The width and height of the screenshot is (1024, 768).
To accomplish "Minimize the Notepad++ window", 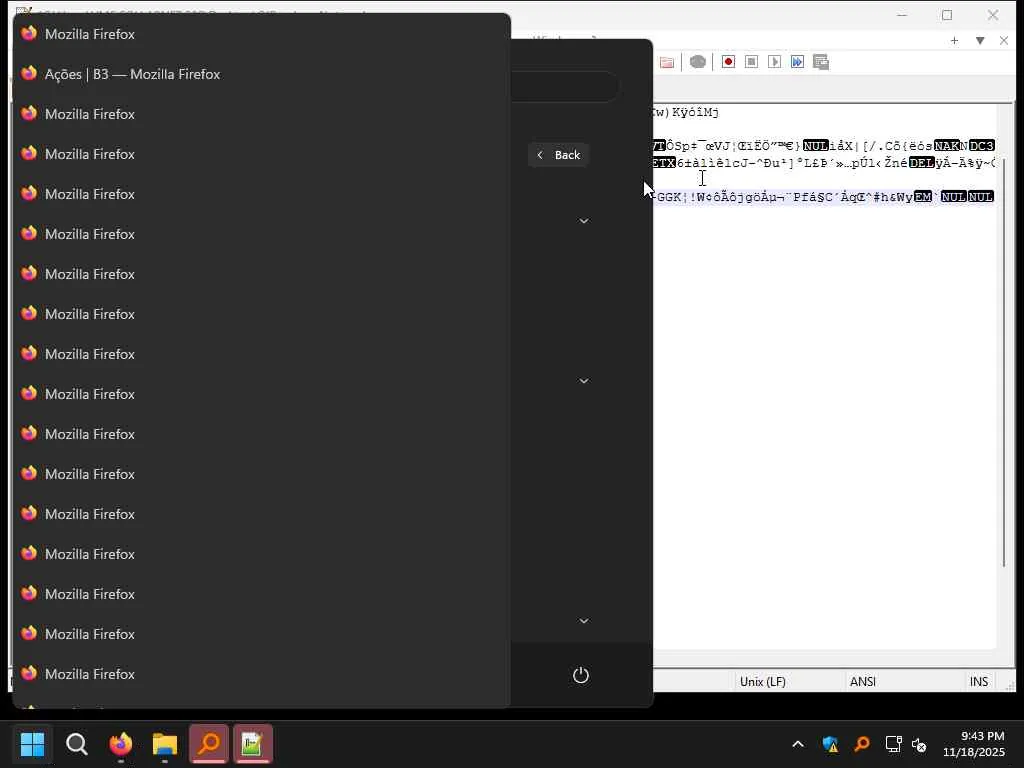I will pyautogui.click(x=902, y=15).
